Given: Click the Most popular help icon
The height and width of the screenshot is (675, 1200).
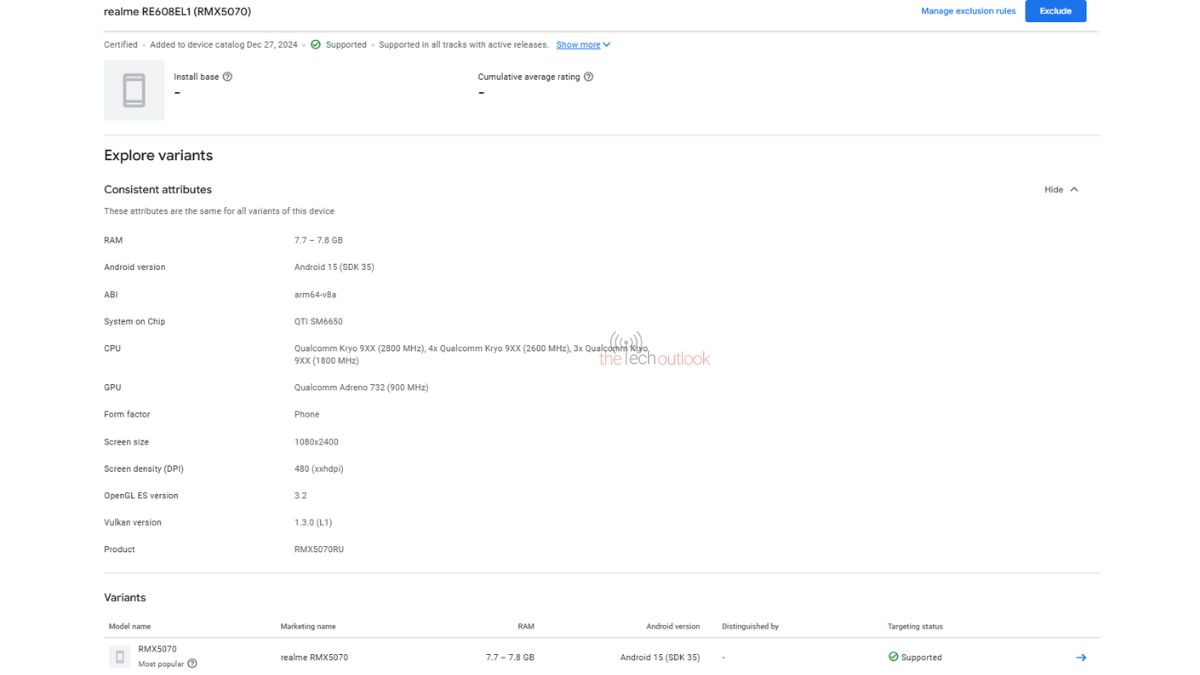Looking at the screenshot, I should coord(192,662).
